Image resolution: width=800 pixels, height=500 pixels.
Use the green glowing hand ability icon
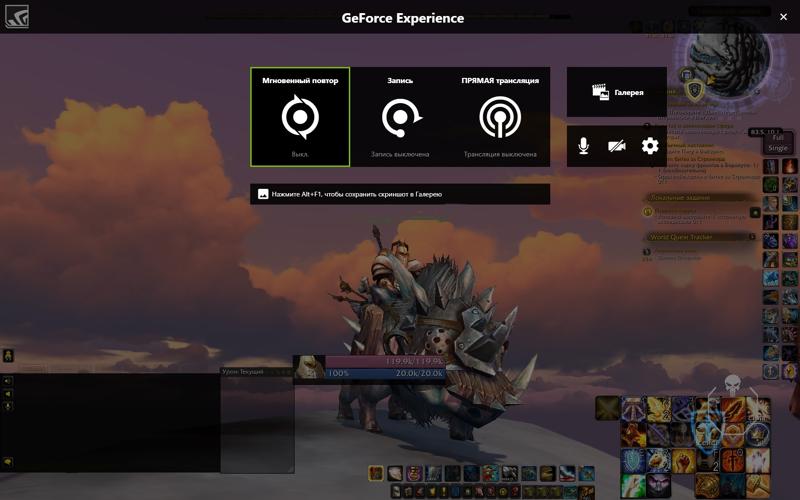click(633, 486)
